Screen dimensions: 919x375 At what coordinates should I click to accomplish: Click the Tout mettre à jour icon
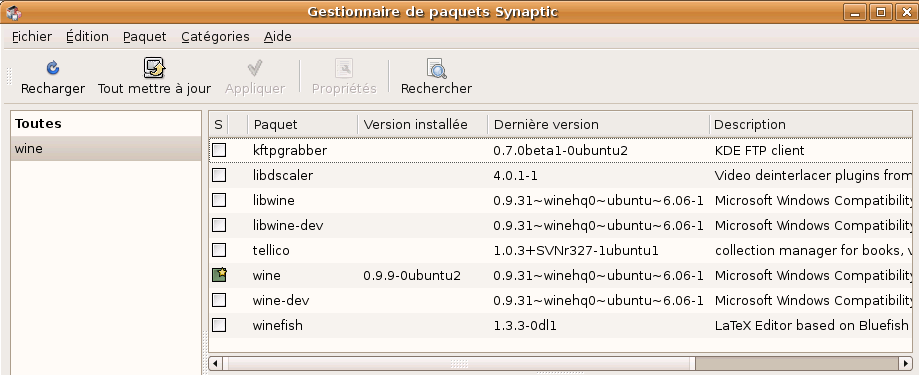coord(154,68)
